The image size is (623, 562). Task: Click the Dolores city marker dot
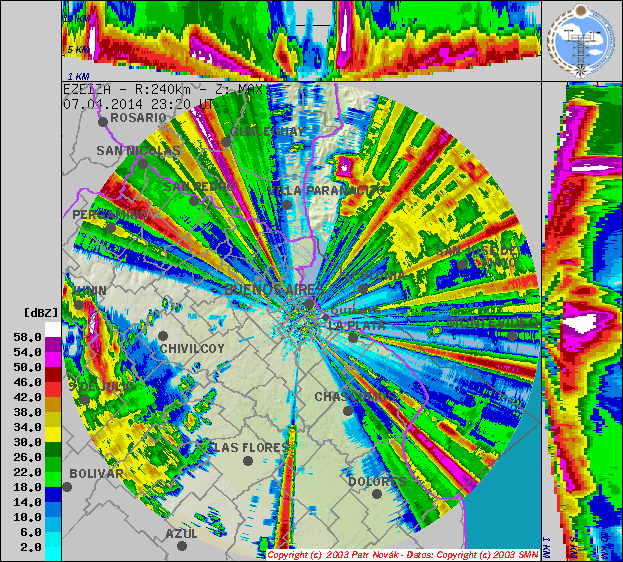pyautogui.click(x=377, y=494)
